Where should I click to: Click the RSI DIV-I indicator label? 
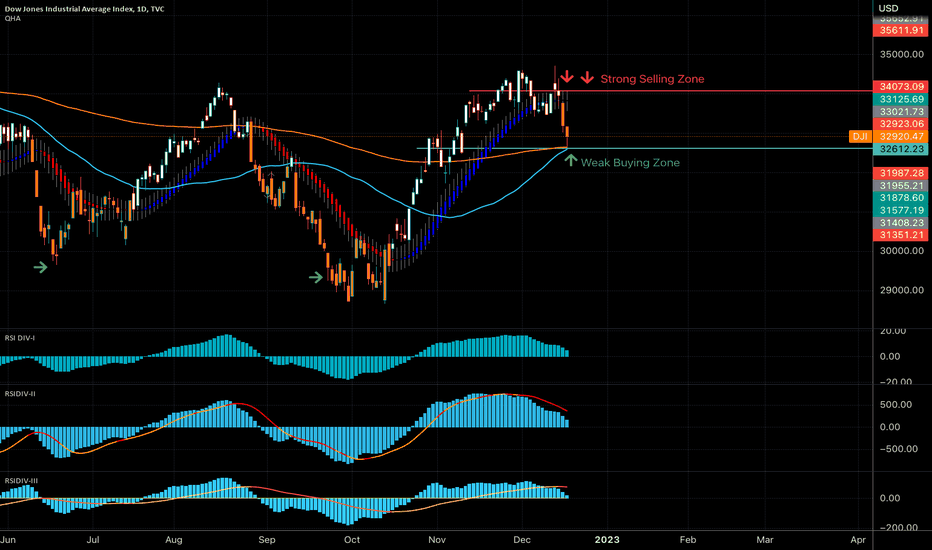click(x=20, y=338)
